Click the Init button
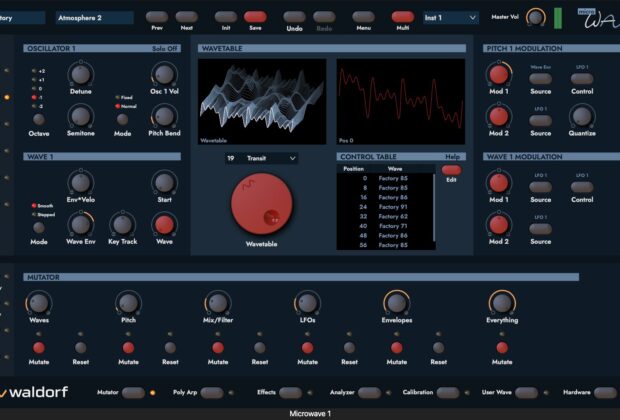The width and height of the screenshot is (620, 420). coord(226,17)
